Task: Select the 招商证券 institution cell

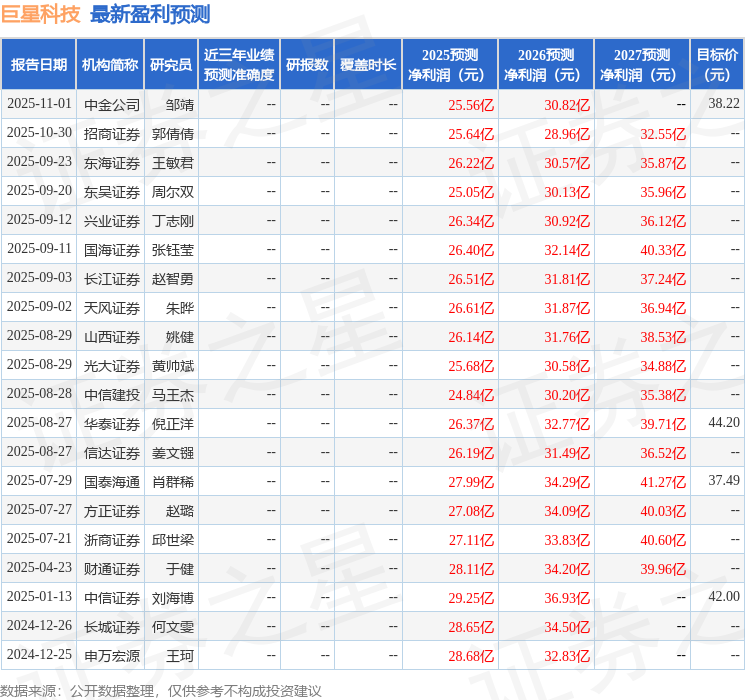Action: 112,133
